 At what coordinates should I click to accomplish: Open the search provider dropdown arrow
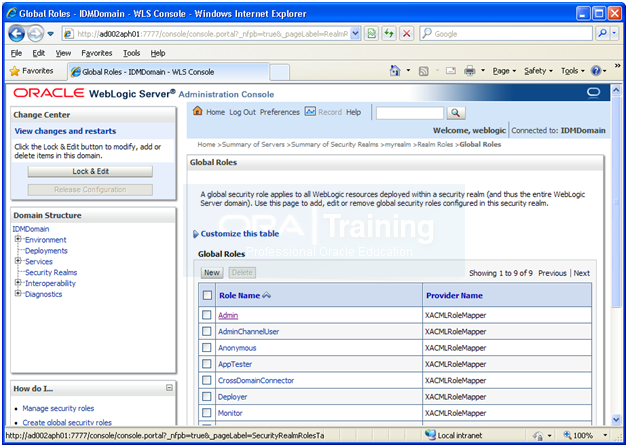click(614, 34)
